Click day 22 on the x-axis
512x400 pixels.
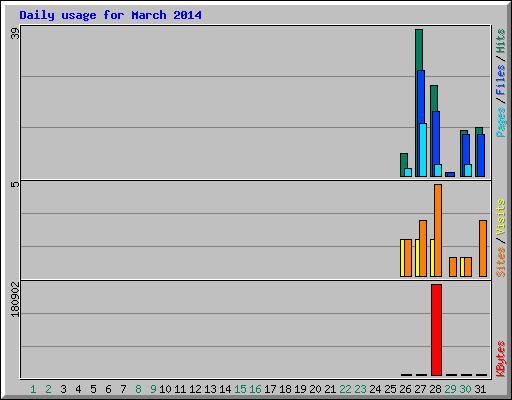tap(345, 389)
